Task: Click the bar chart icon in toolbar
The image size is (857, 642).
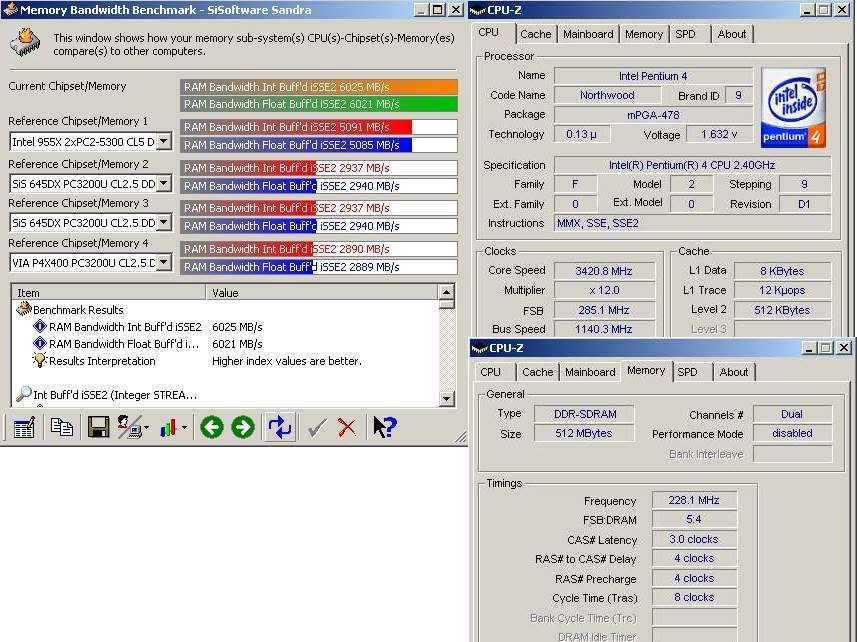Action: tap(169, 427)
